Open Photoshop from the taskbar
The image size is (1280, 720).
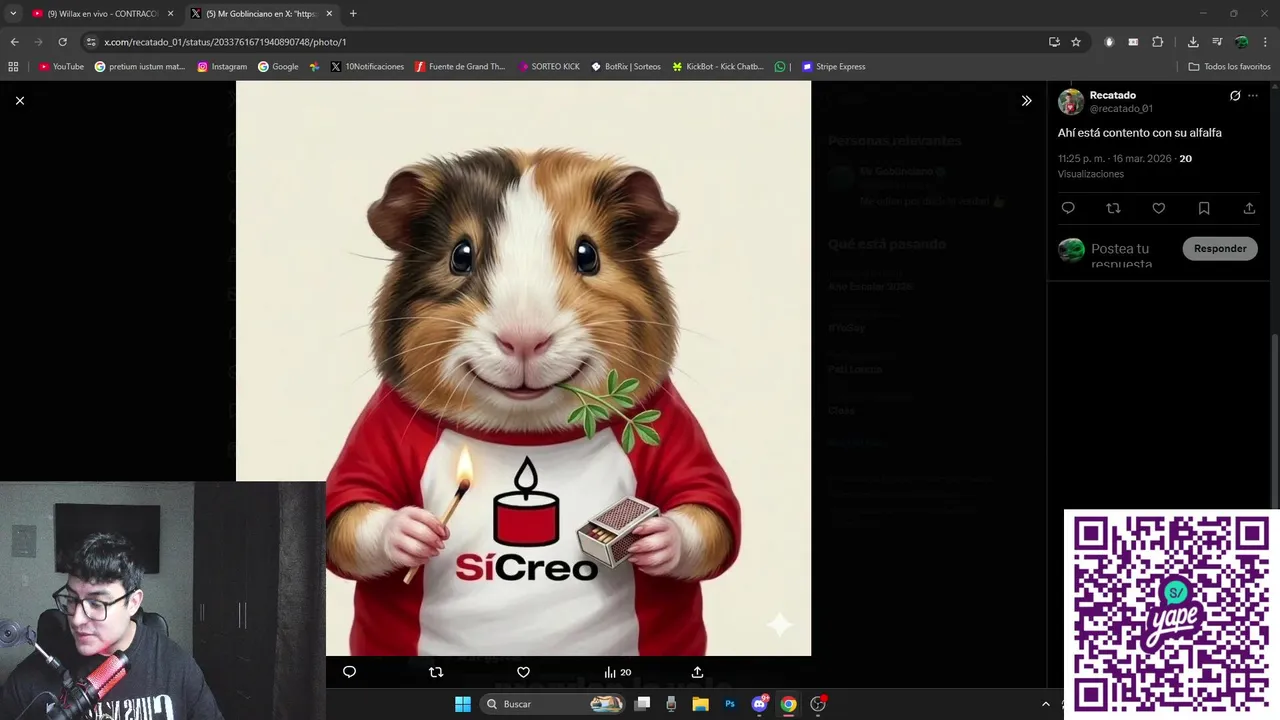click(730, 704)
